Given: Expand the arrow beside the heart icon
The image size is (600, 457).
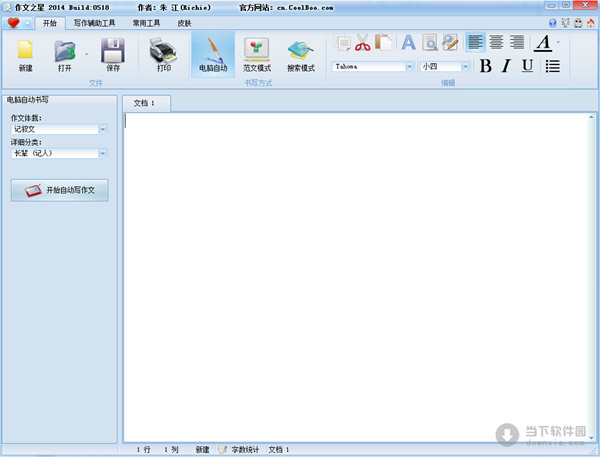Looking at the screenshot, I should click(x=28, y=24).
